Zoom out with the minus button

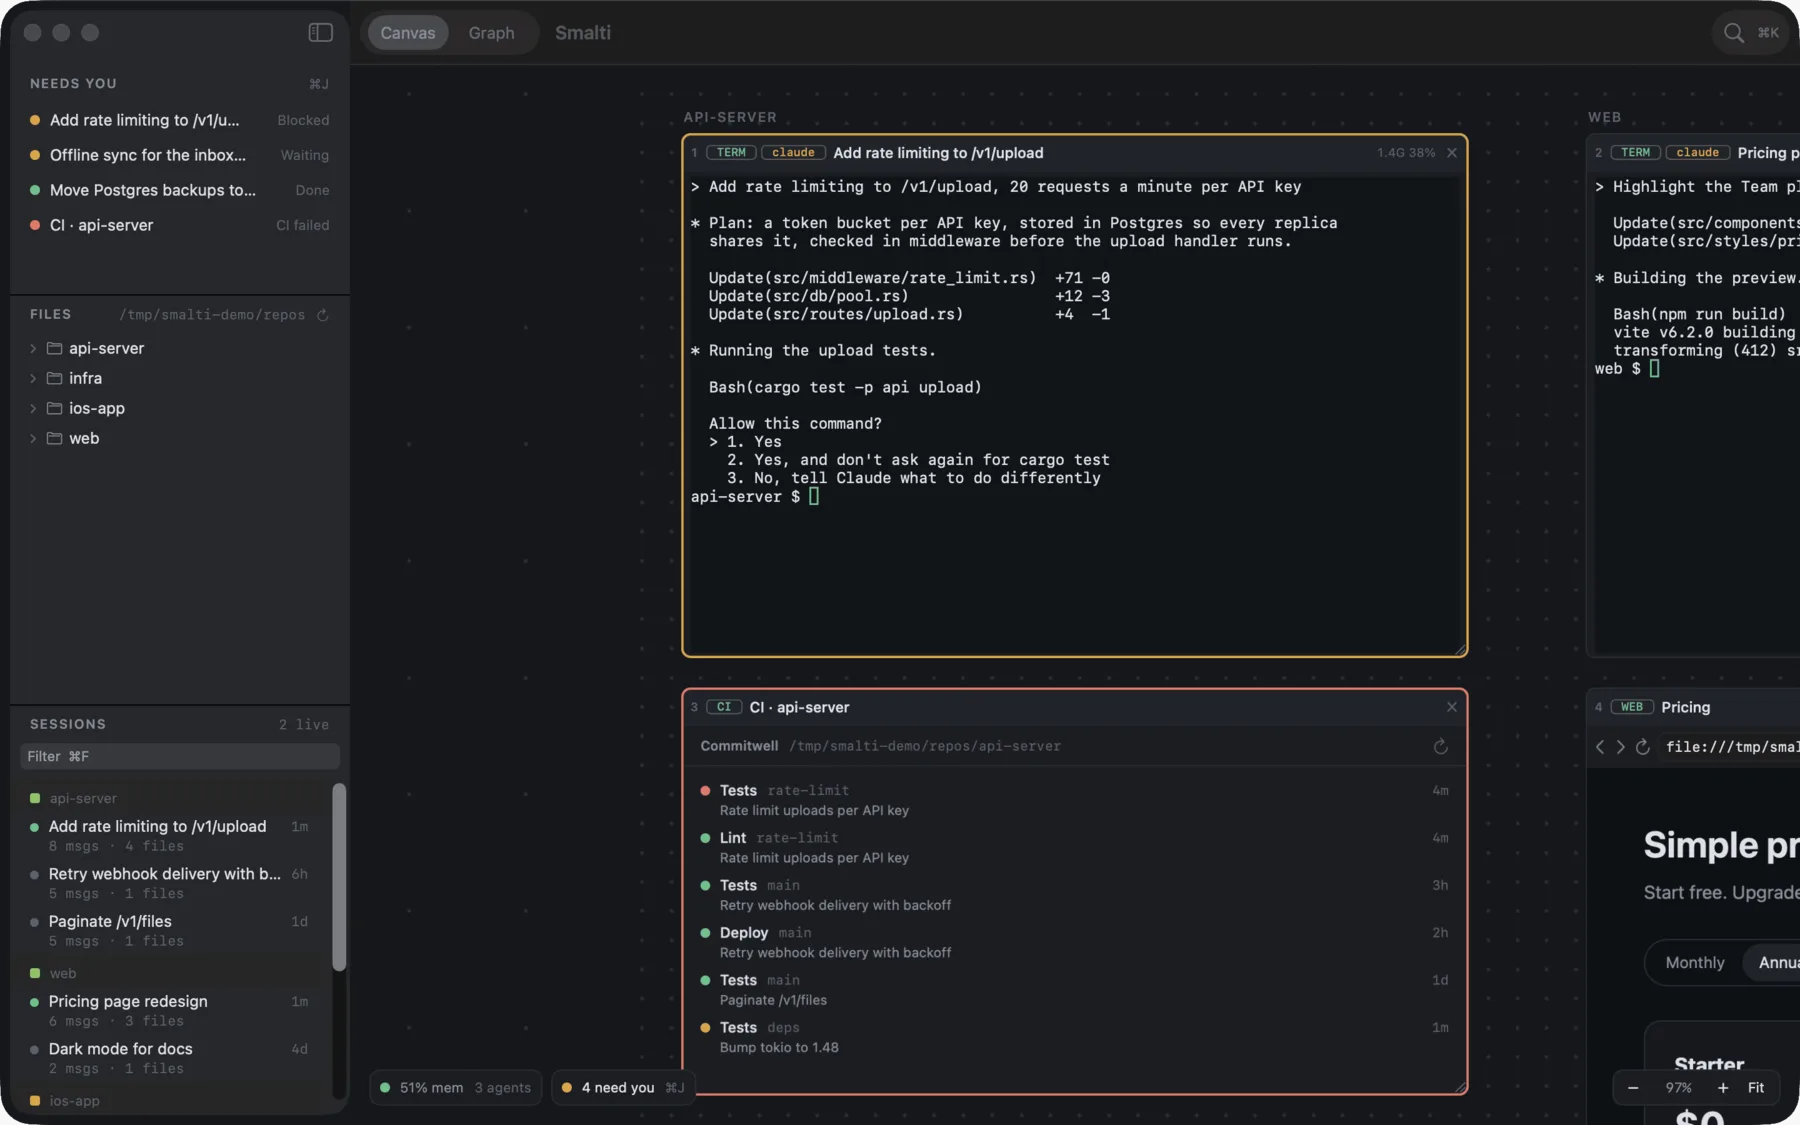[x=1633, y=1088]
